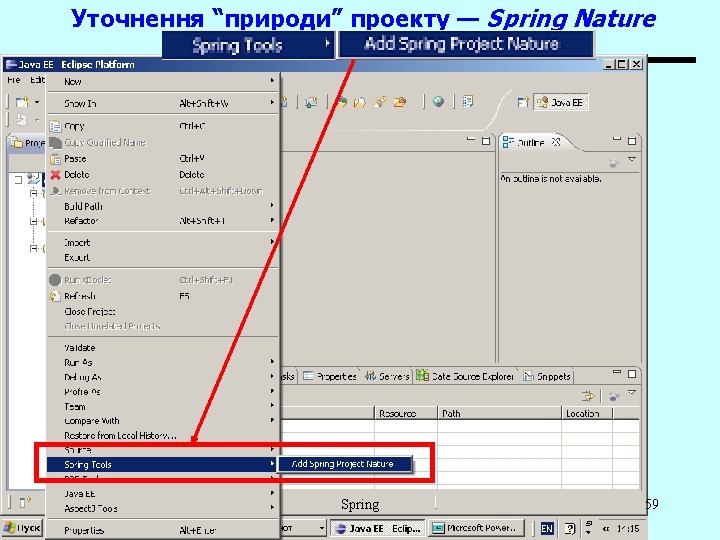Open New wizard dropdown arrow
The image size is (720, 540).
click(37, 102)
